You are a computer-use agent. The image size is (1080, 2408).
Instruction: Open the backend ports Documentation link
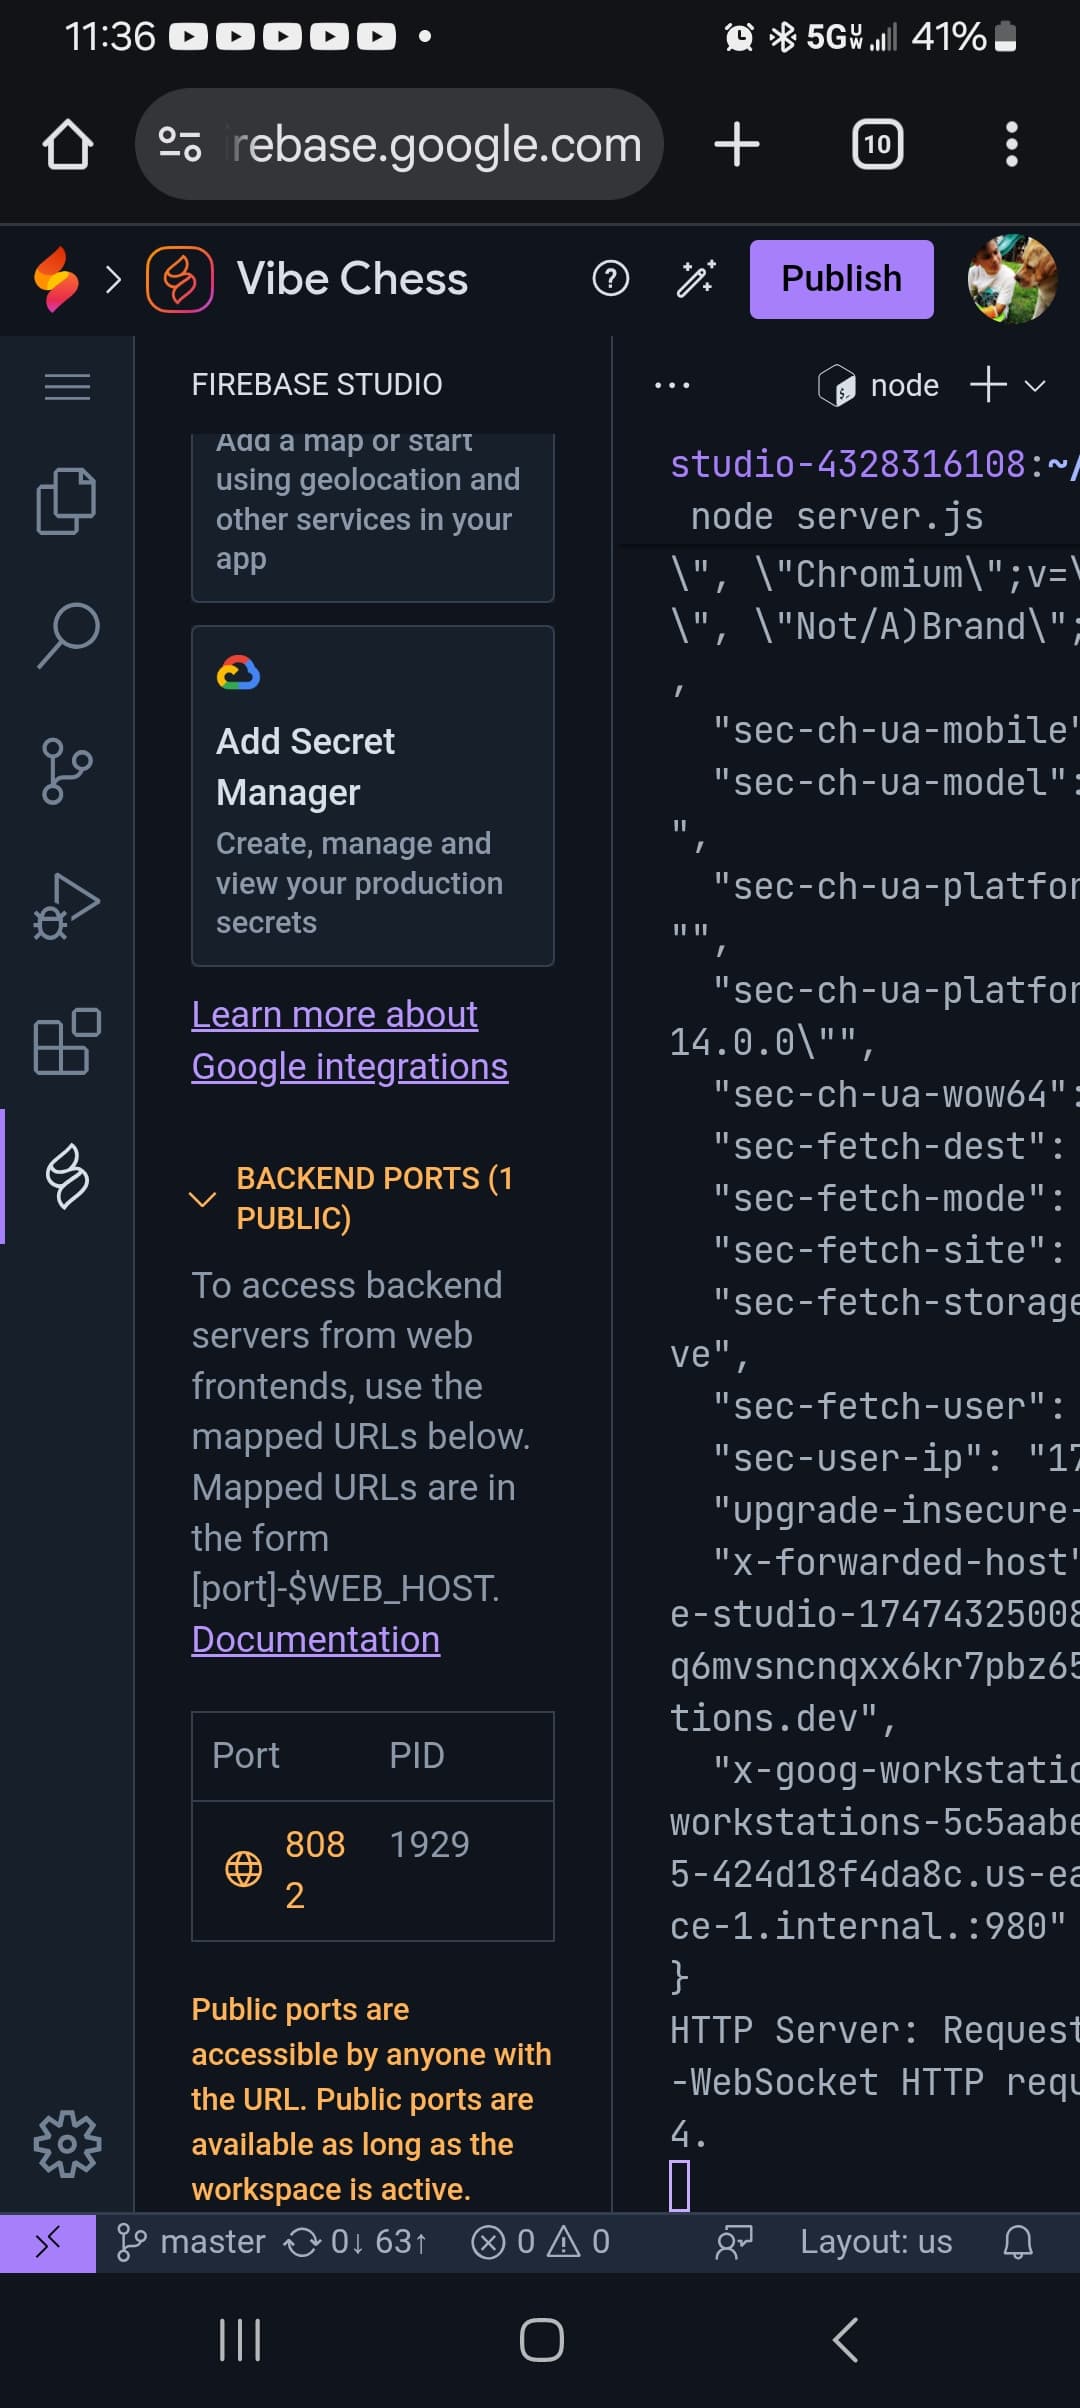pyautogui.click(x=315, y=1640)
